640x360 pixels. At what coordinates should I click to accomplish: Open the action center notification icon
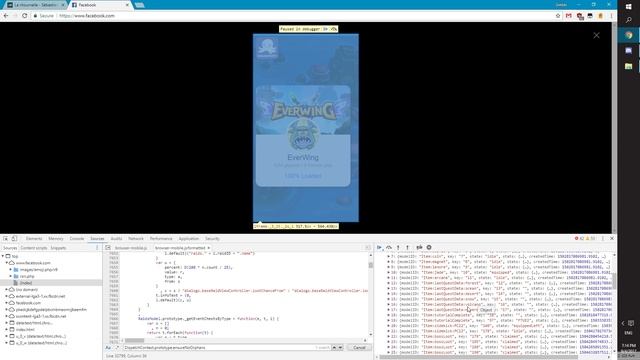tap(631, 323)
